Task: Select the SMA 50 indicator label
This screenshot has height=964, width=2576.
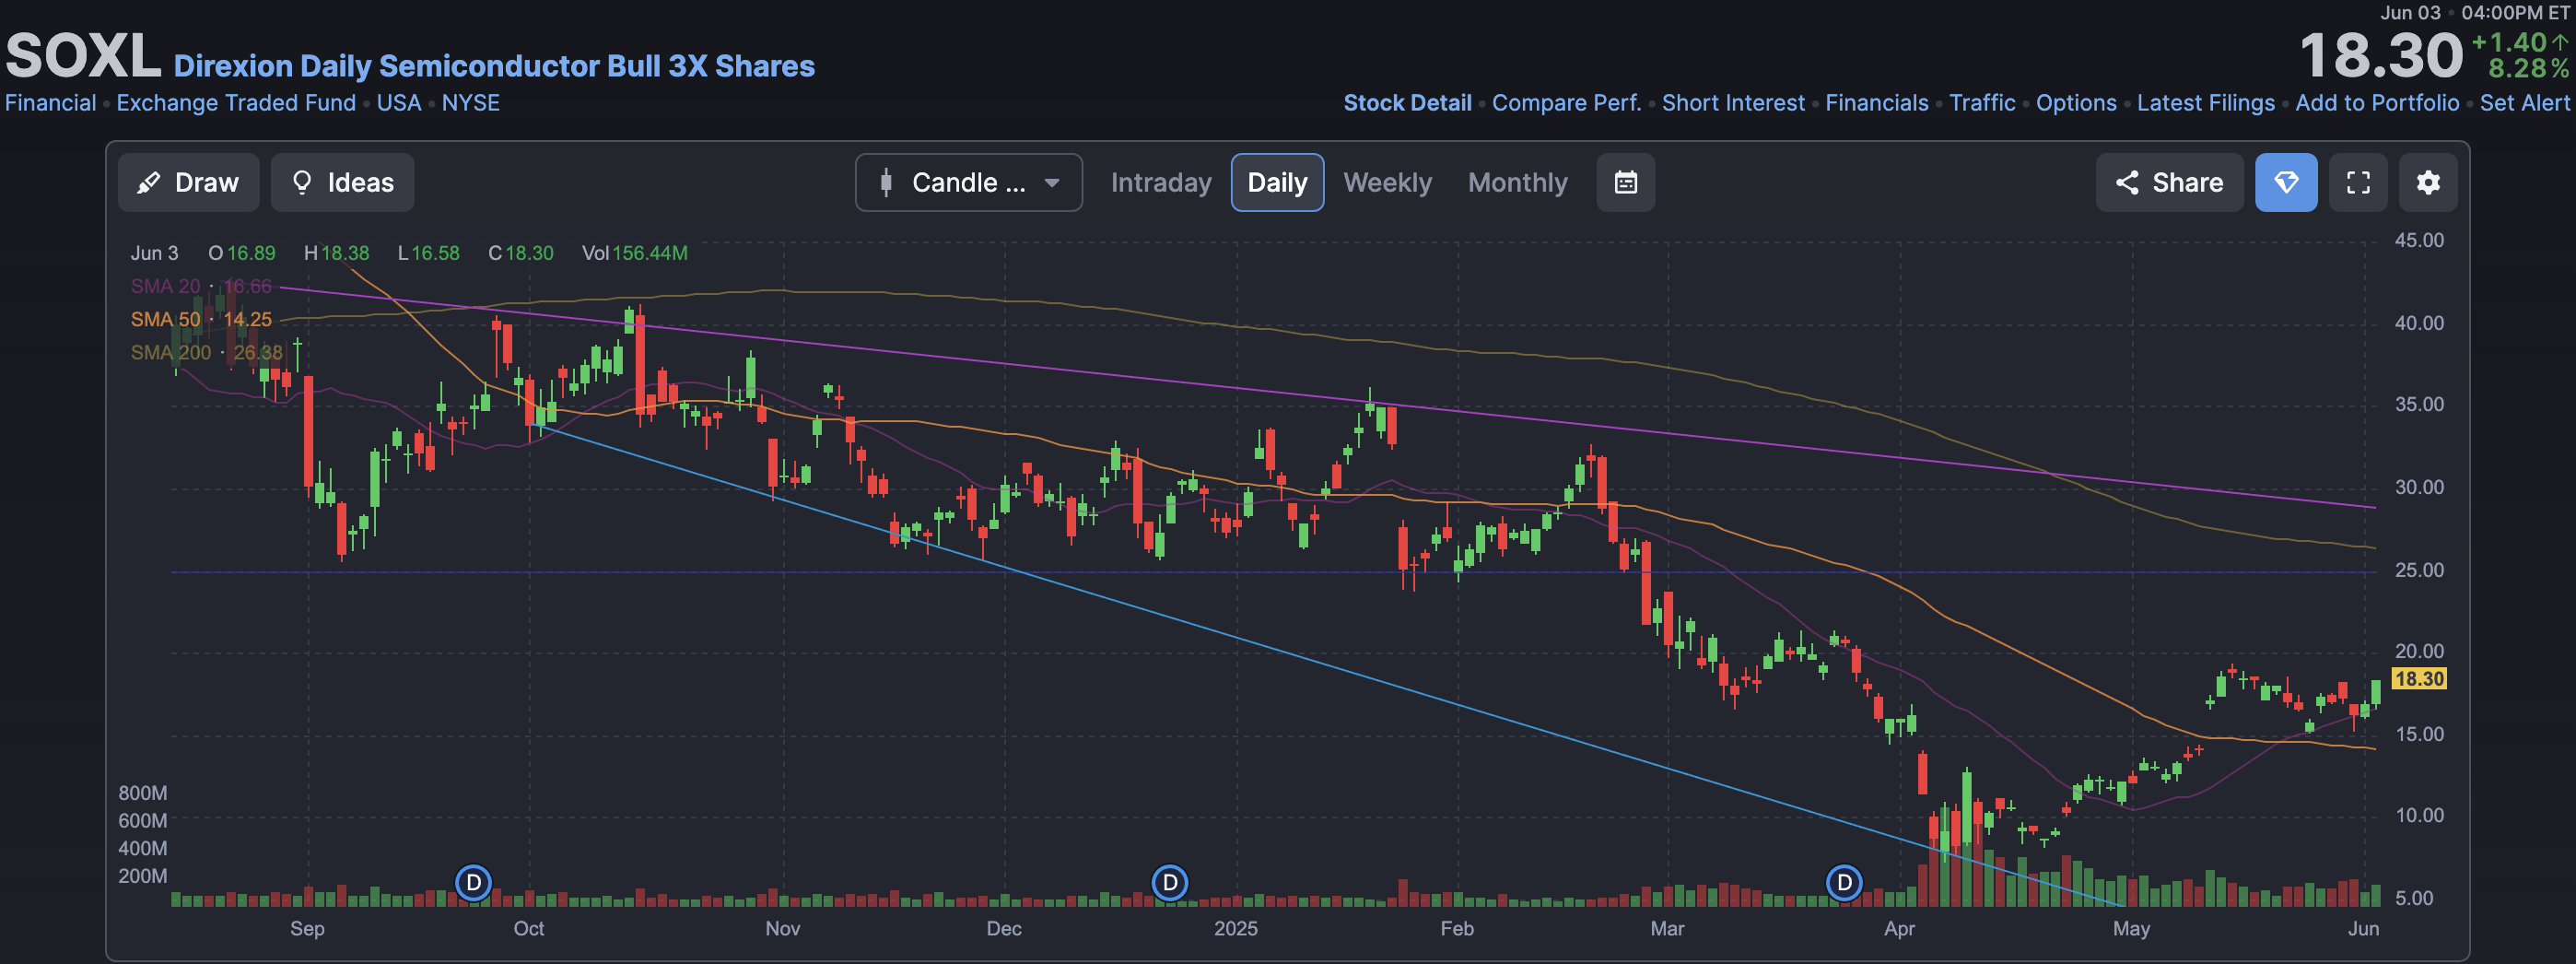Action: [x=201, y=320]
